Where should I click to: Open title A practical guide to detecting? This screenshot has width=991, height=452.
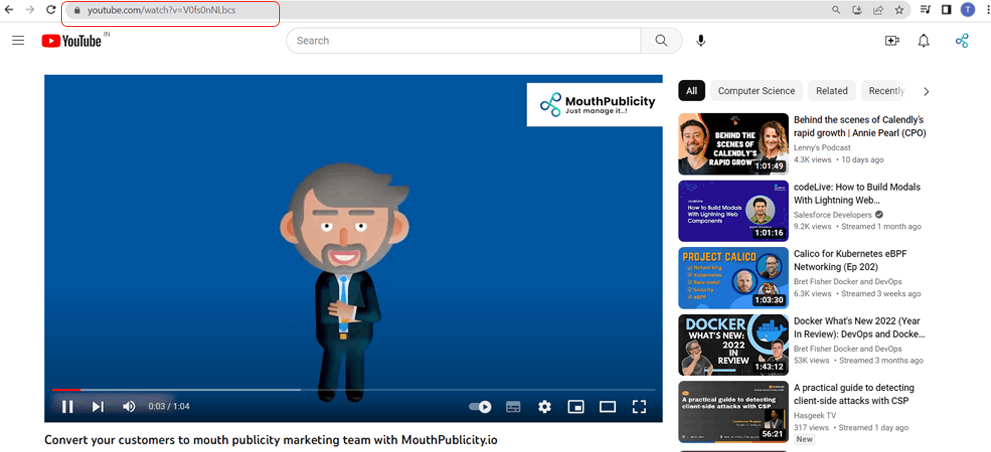pyautogui.click(x=854, y=394)
